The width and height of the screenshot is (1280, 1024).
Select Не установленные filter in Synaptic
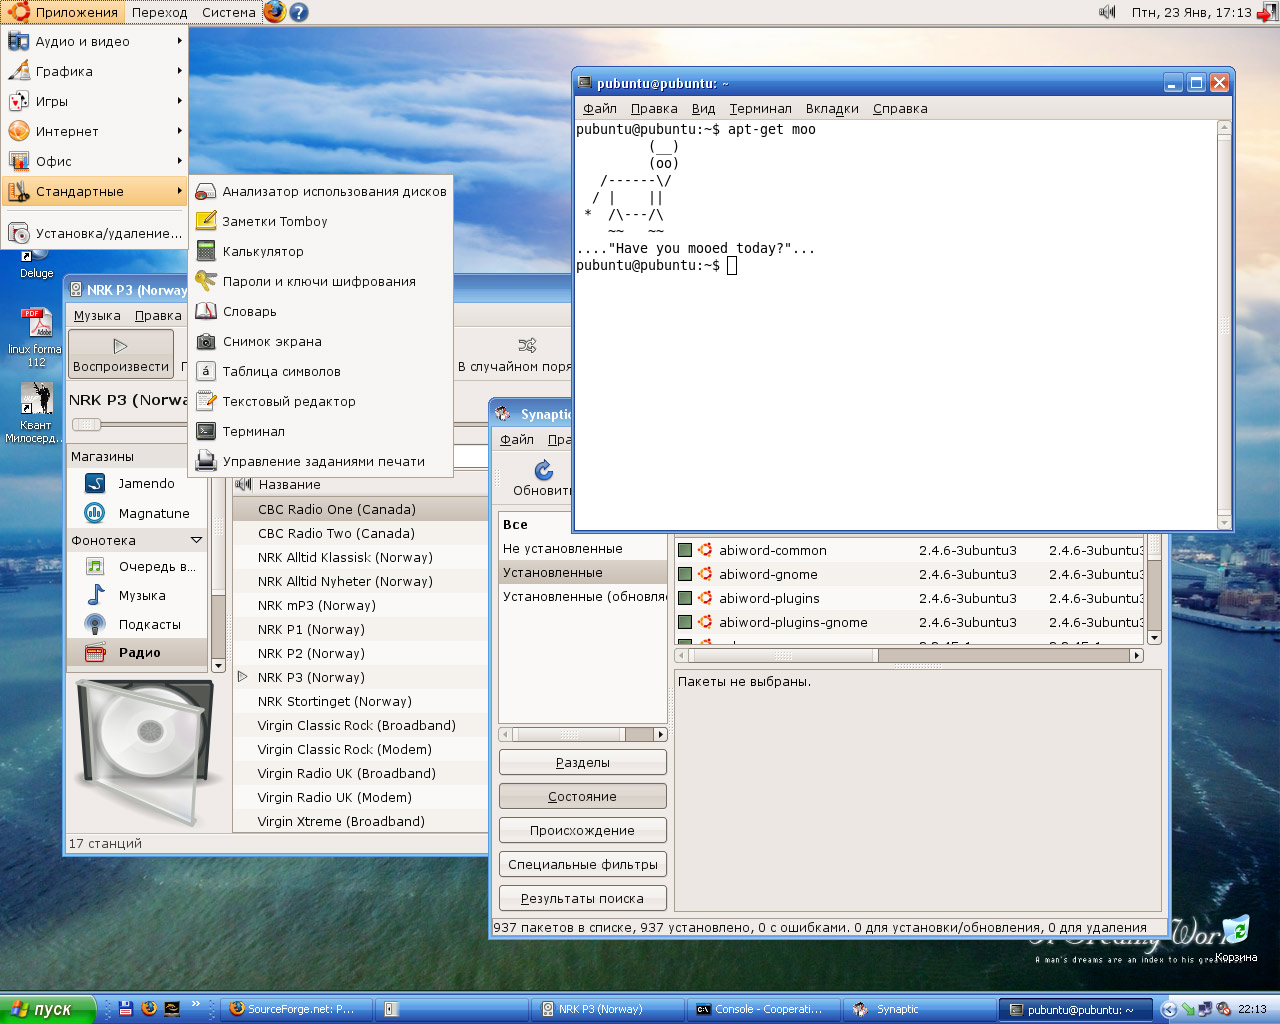pyautogui.click(x=583, y=548)
